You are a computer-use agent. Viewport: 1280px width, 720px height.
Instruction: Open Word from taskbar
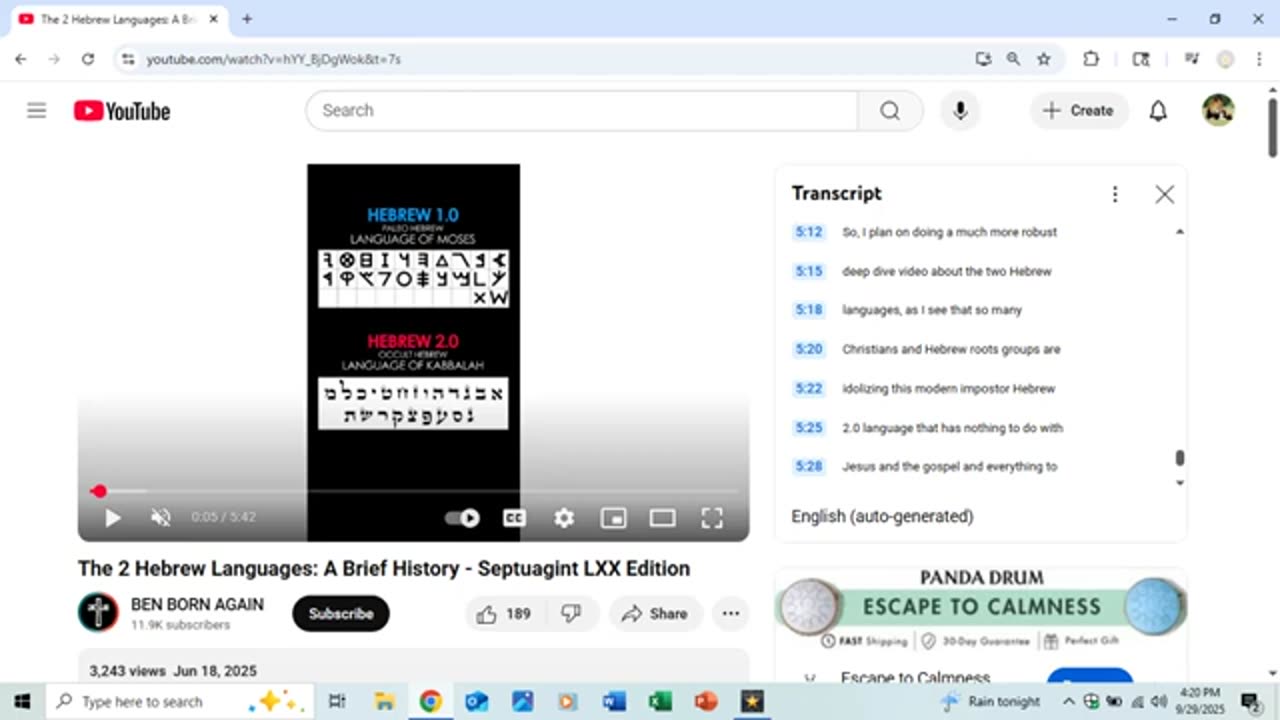pyautogui.click(x=614, y=701)
